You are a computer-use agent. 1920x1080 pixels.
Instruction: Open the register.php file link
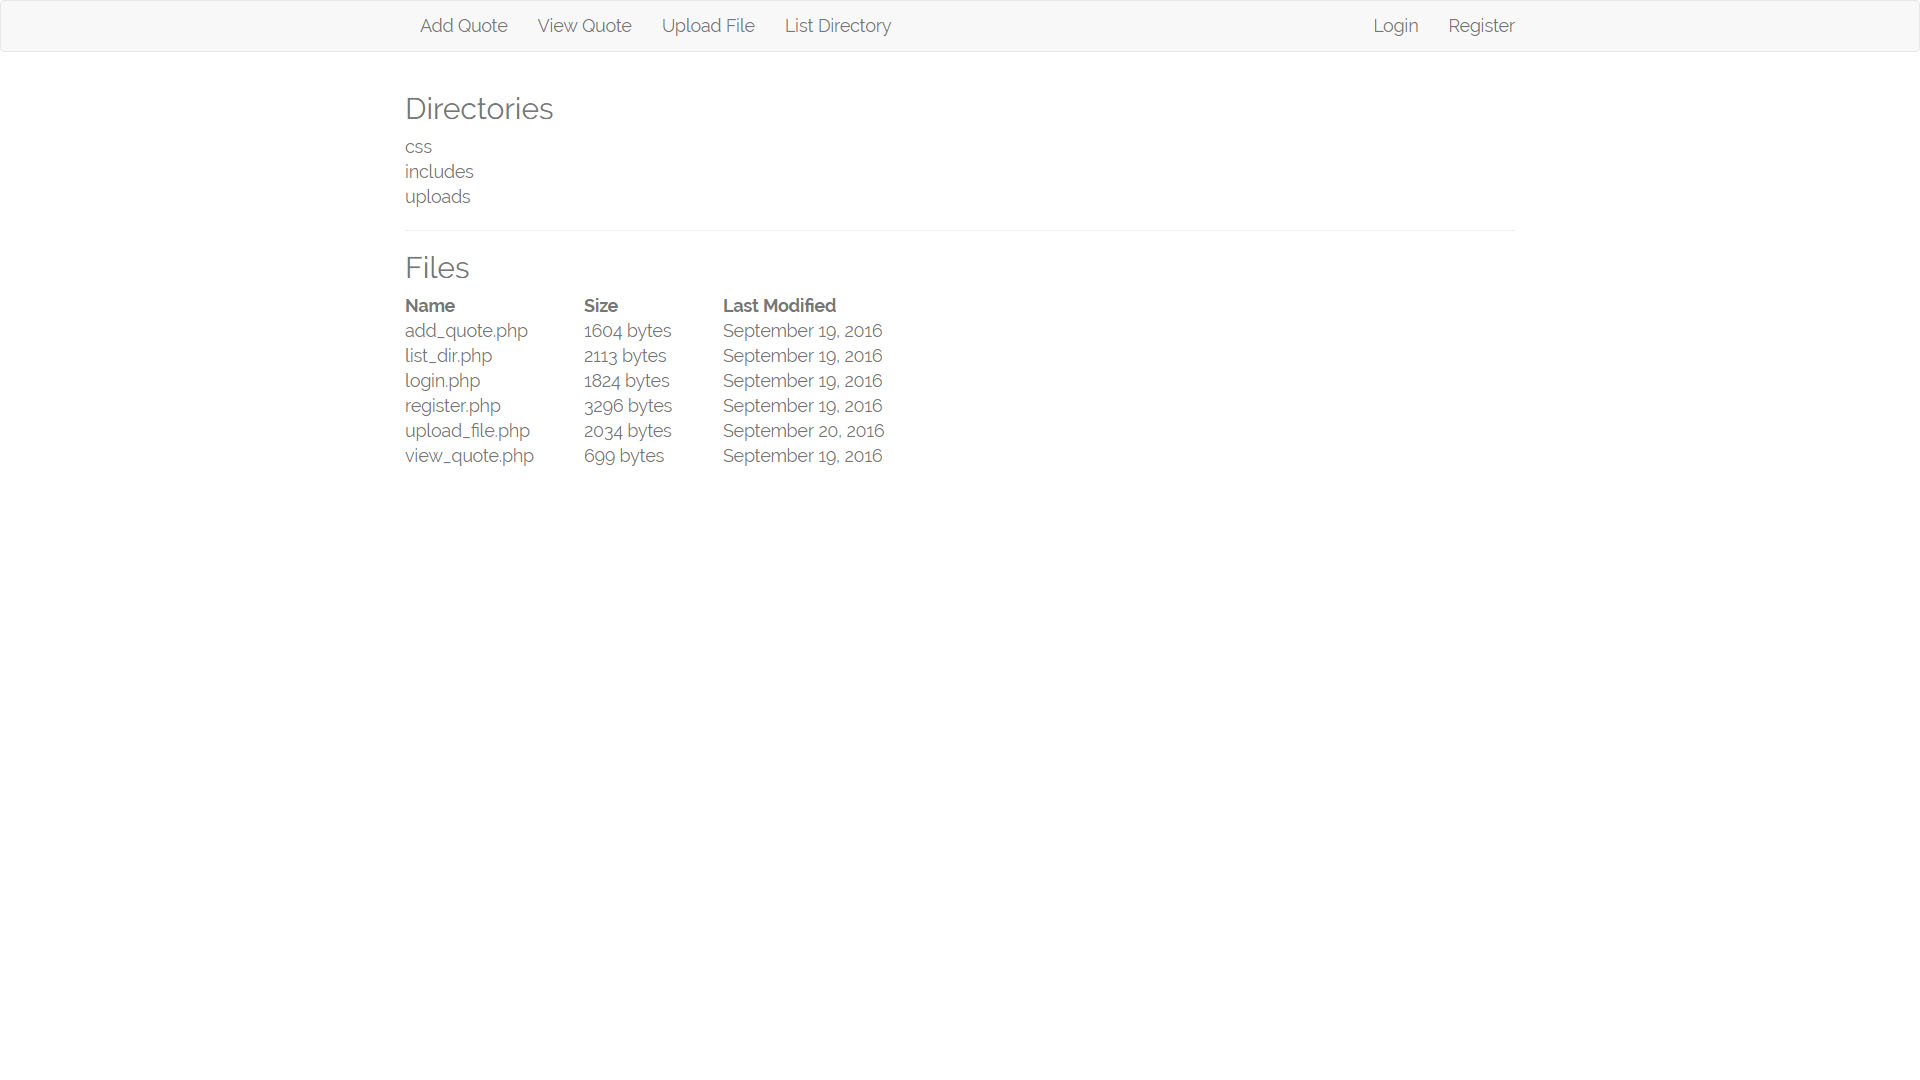coord(453,405)
